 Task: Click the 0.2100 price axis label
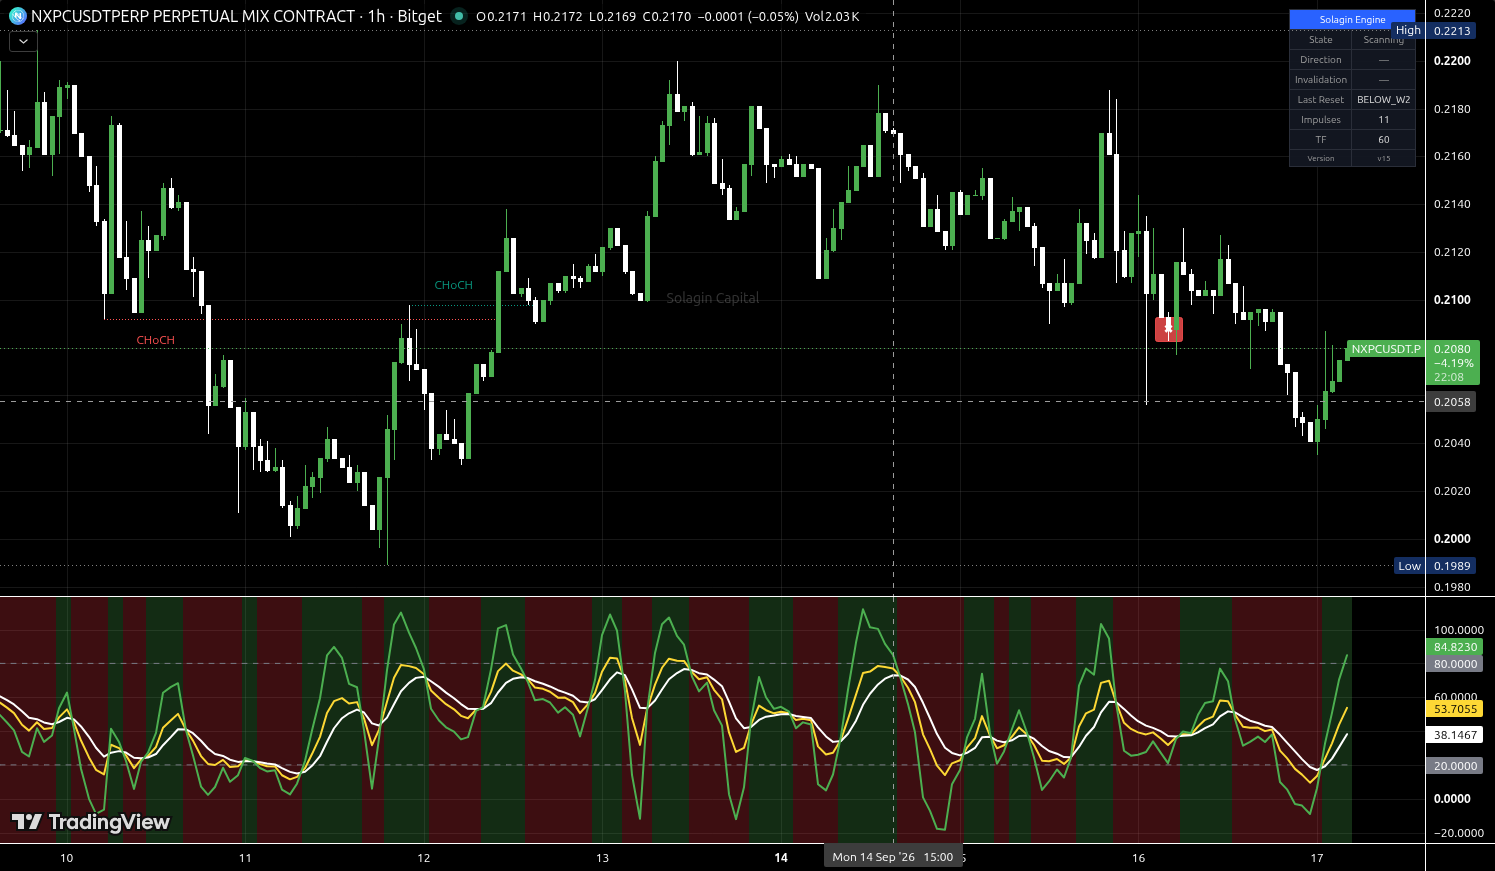[x=1452, y=300]
